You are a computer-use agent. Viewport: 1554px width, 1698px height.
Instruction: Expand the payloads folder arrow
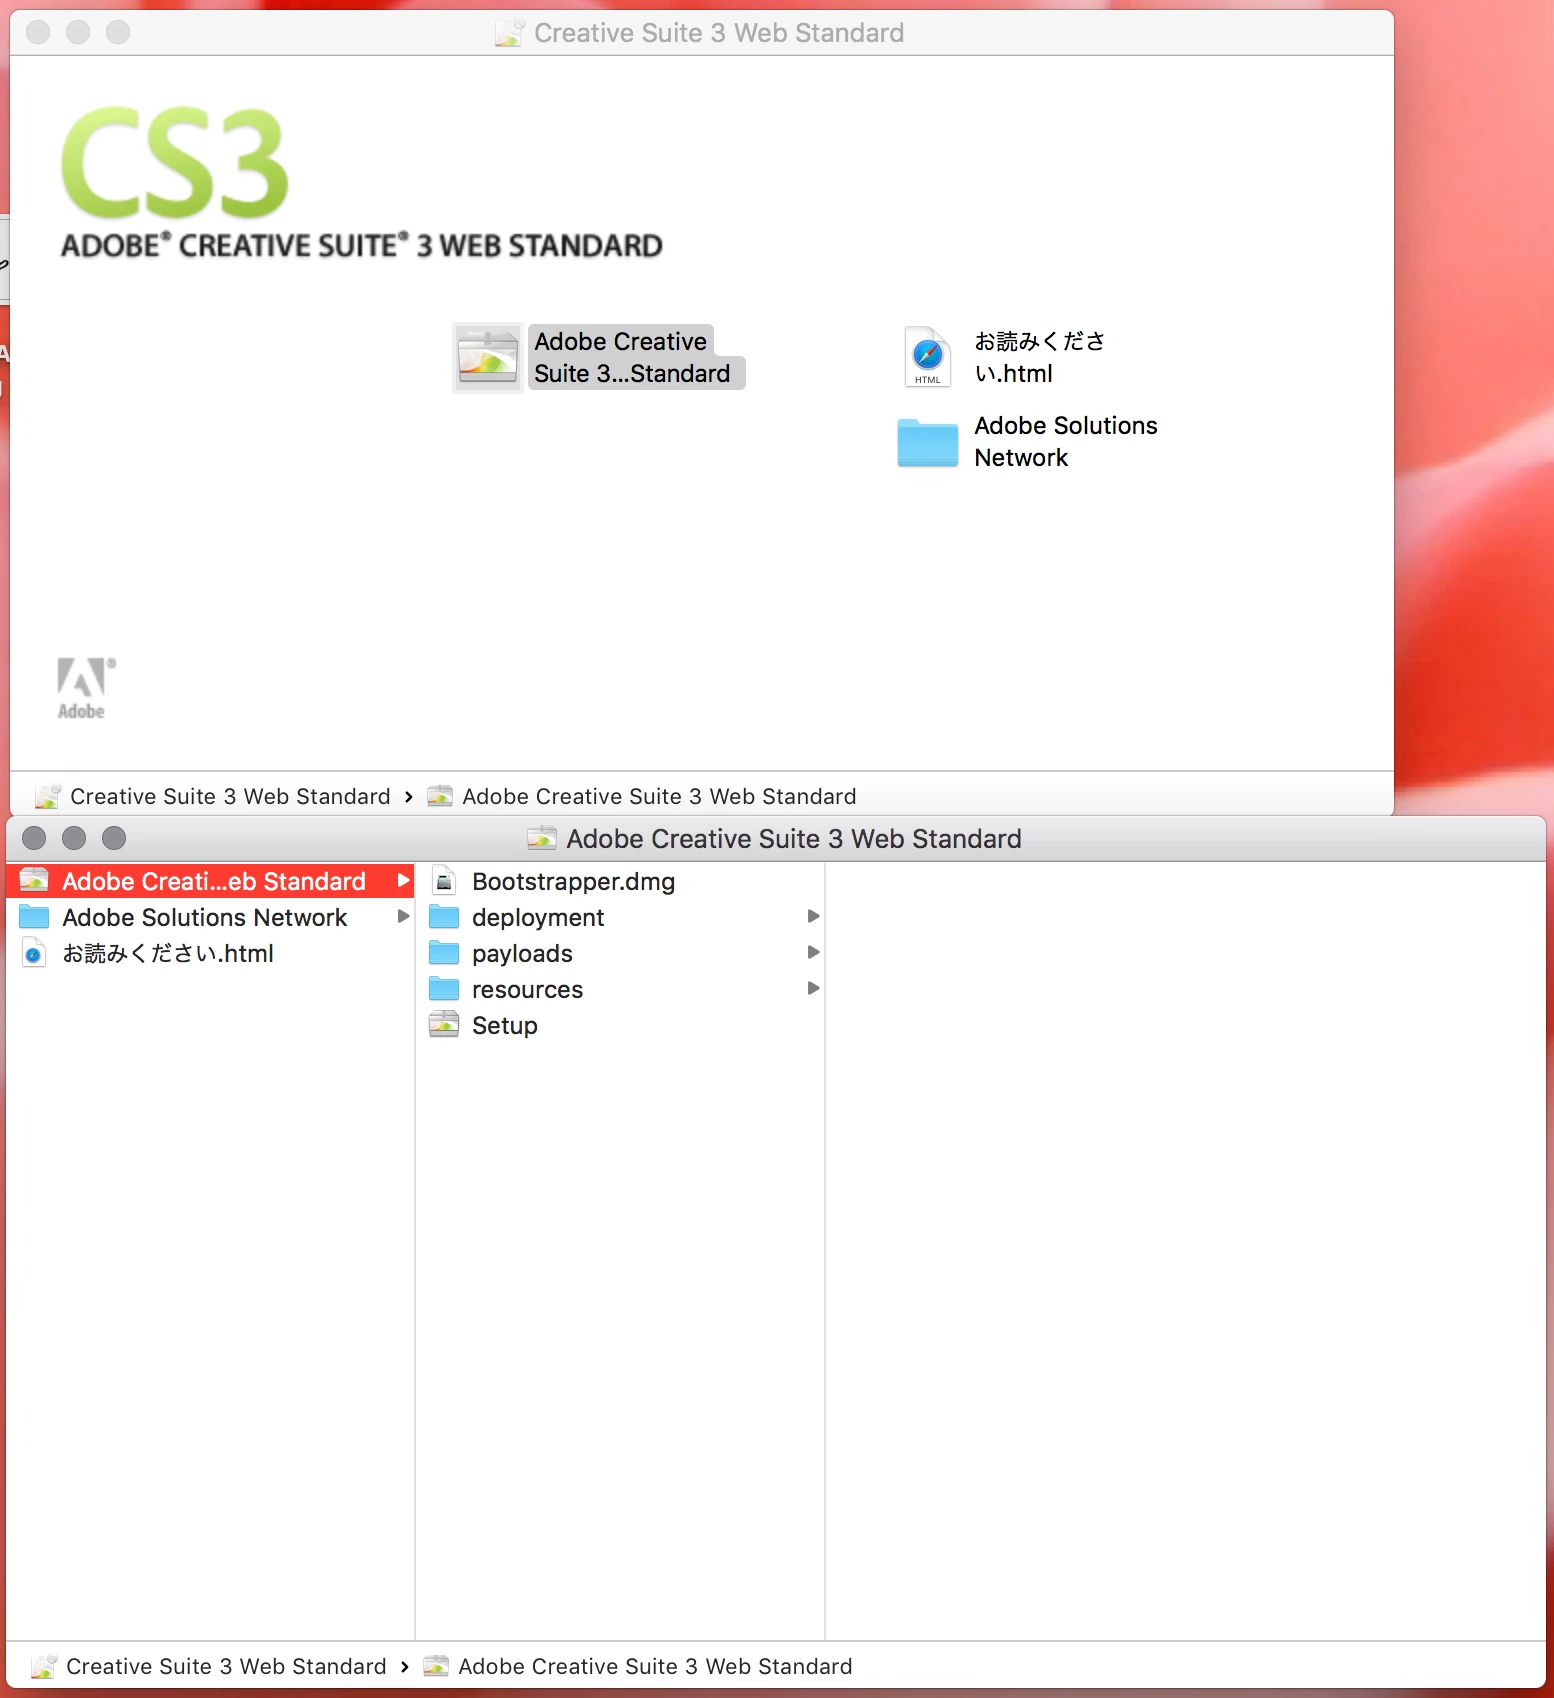point(813,952)
